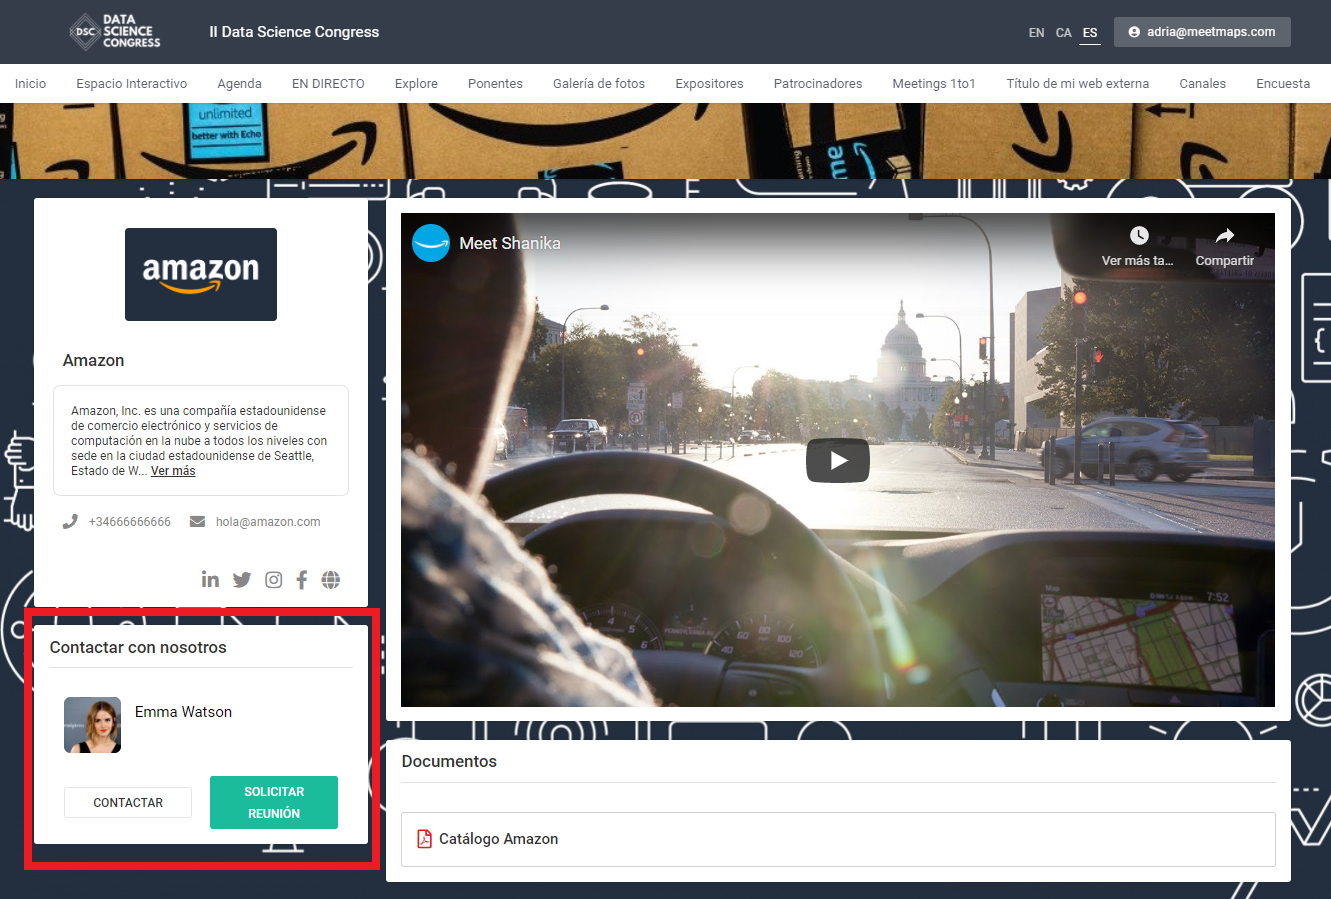Switch language to EN

(1036, 33)
